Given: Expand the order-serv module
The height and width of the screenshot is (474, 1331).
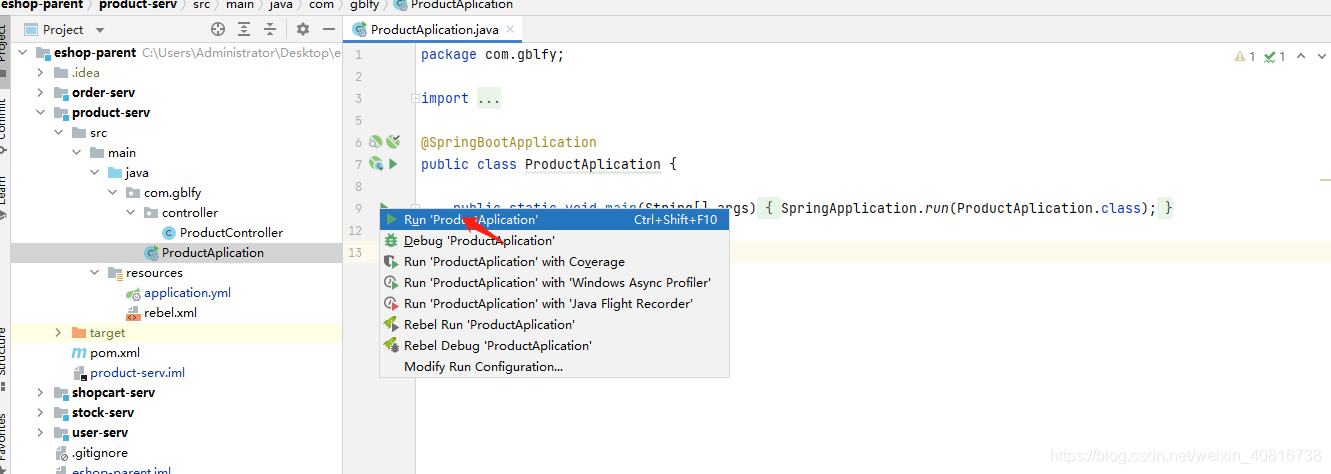Looking at the screenshot, I should click(x=40, y=93).
